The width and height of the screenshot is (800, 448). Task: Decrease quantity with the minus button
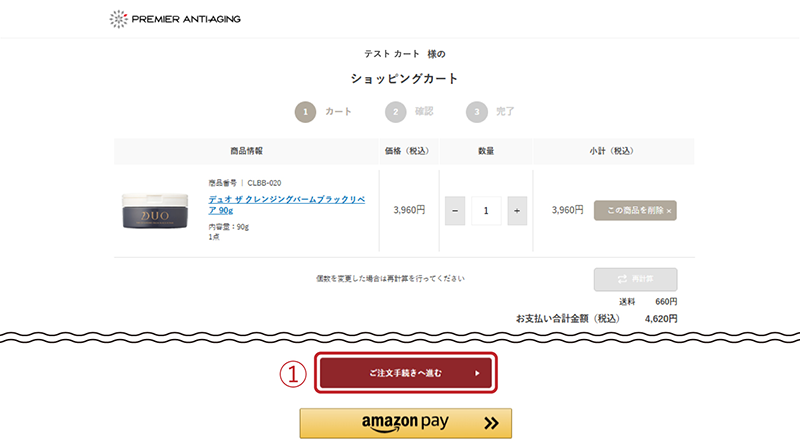[x=455, y=211]
